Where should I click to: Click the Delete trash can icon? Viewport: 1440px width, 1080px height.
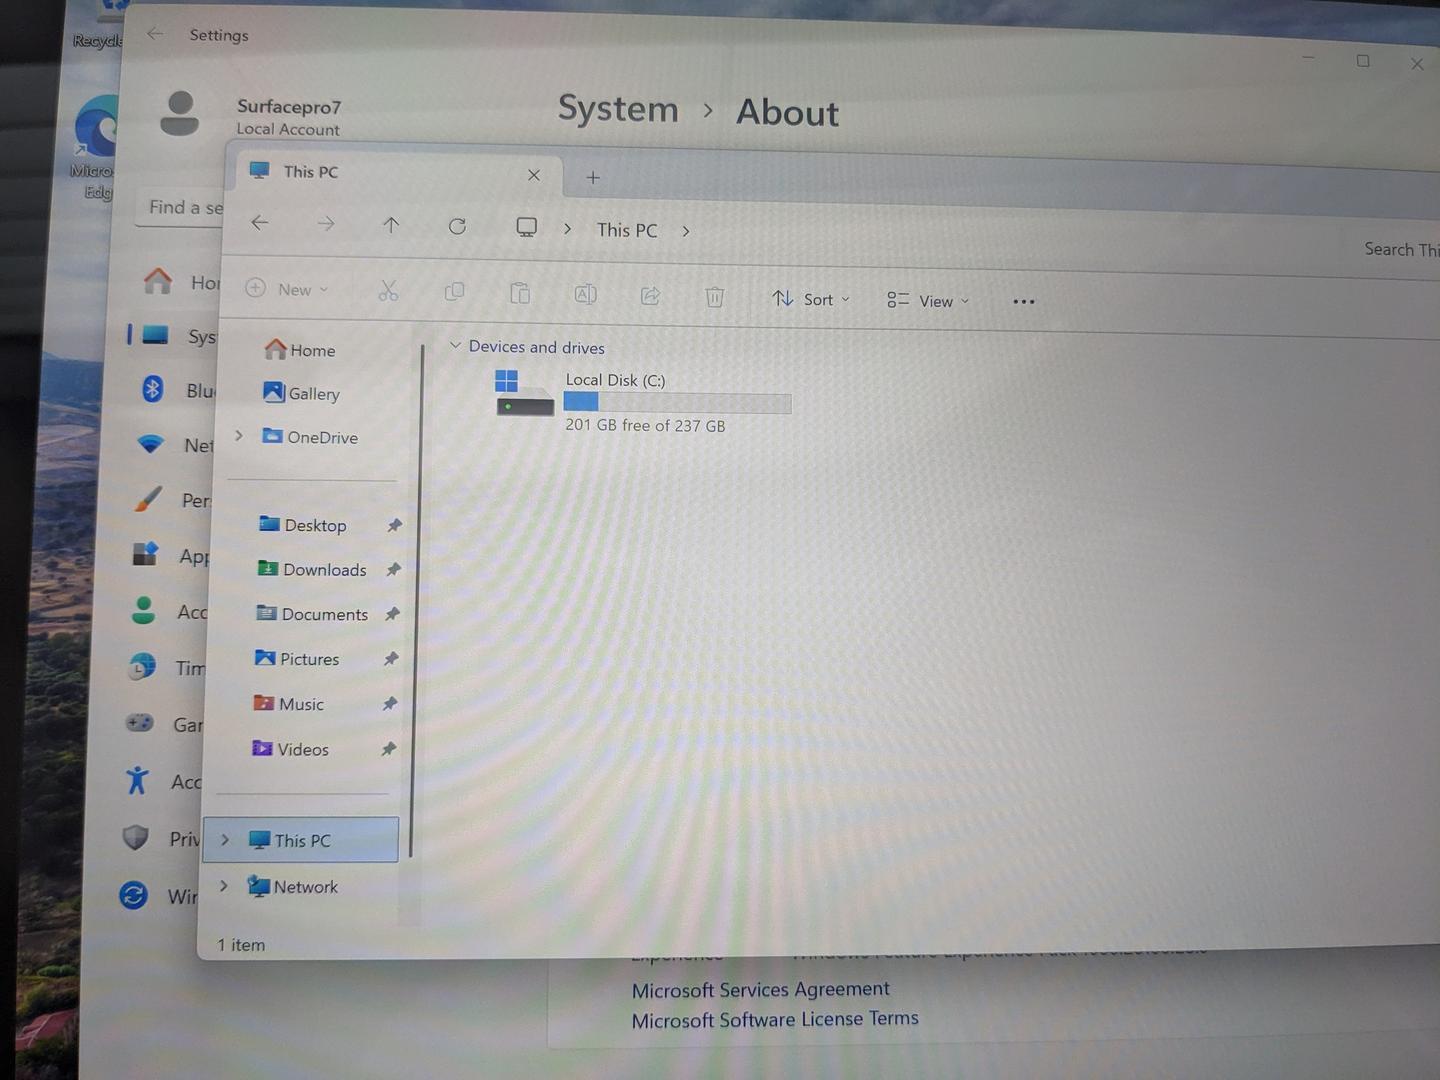714,297
